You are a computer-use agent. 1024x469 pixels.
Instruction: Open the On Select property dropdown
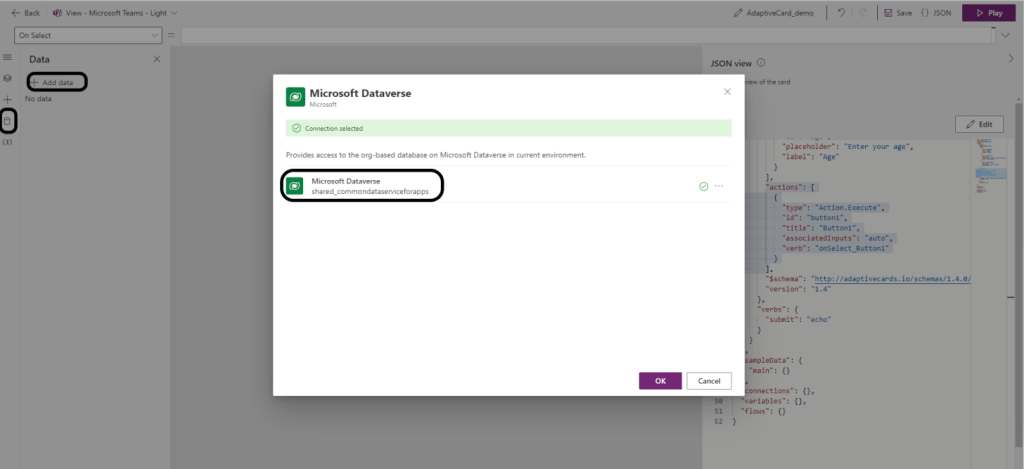tap(87, 36)
